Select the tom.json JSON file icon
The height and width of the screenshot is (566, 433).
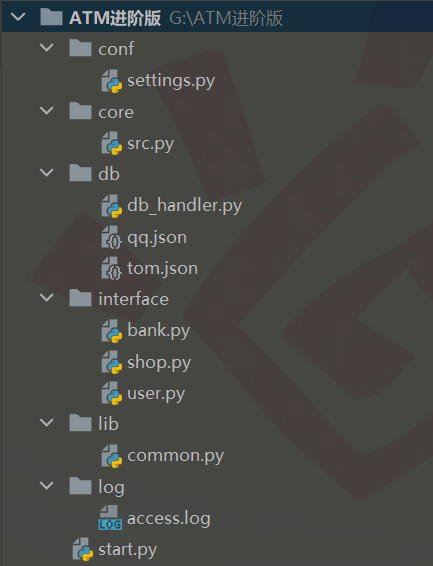pyautogui.click(x=111, y=269)
